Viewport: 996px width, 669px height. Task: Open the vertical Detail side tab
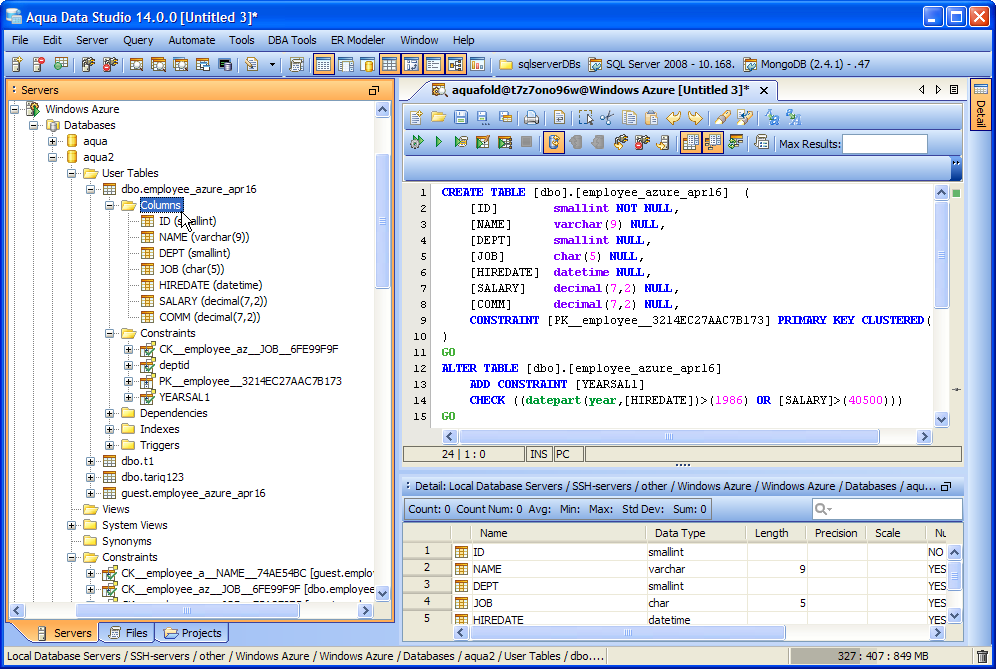coord(980,105)
